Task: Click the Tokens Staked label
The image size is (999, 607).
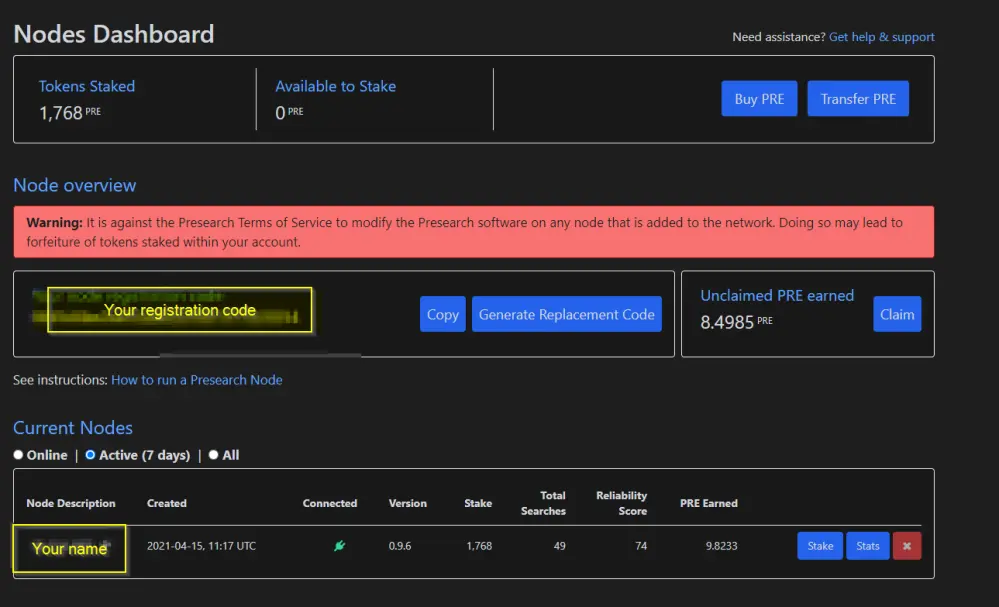Action: (x=87, y=86)
